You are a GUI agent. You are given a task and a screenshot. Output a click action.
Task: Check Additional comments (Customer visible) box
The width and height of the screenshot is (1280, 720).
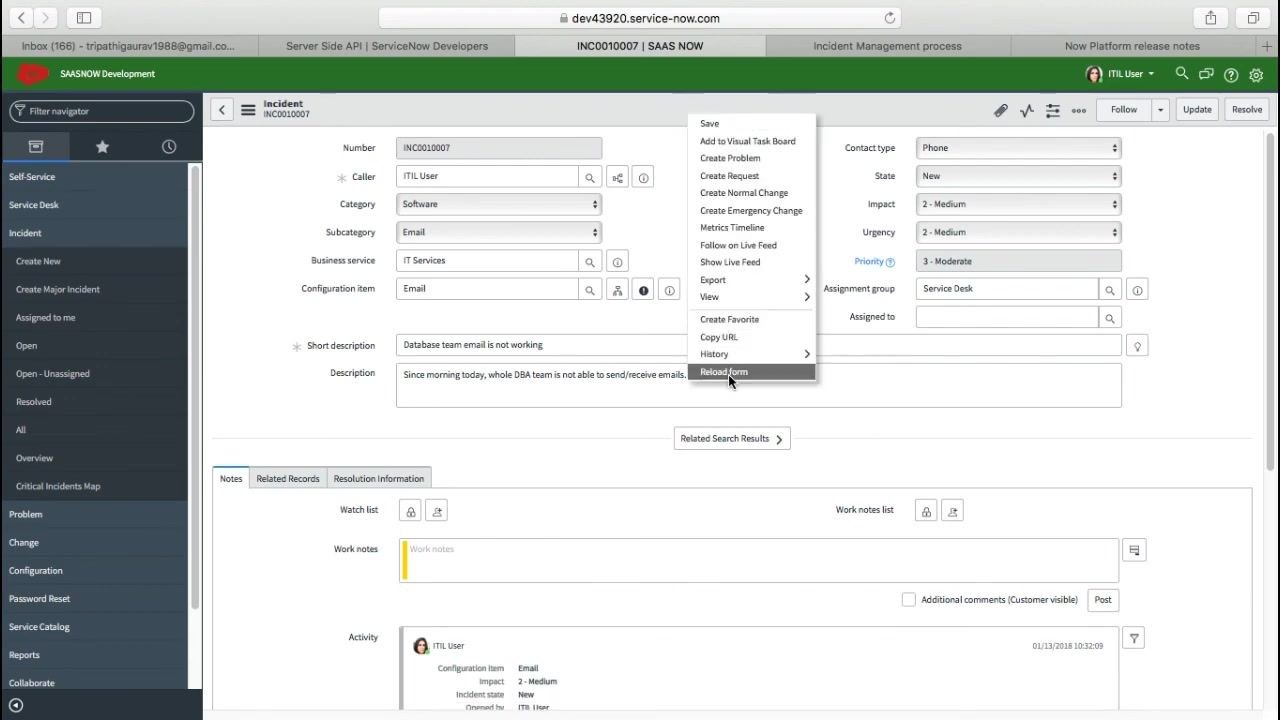(909, 600)
